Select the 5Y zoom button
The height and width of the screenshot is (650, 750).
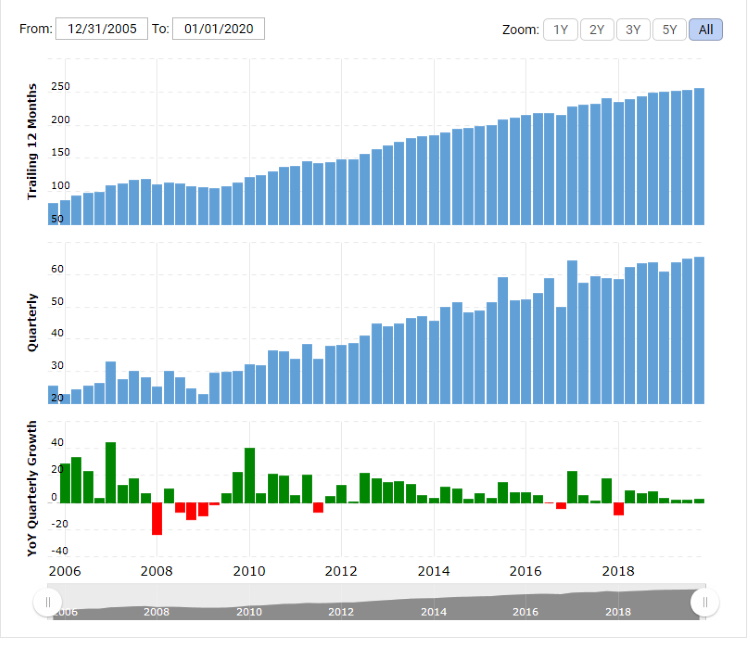(669, 30)
